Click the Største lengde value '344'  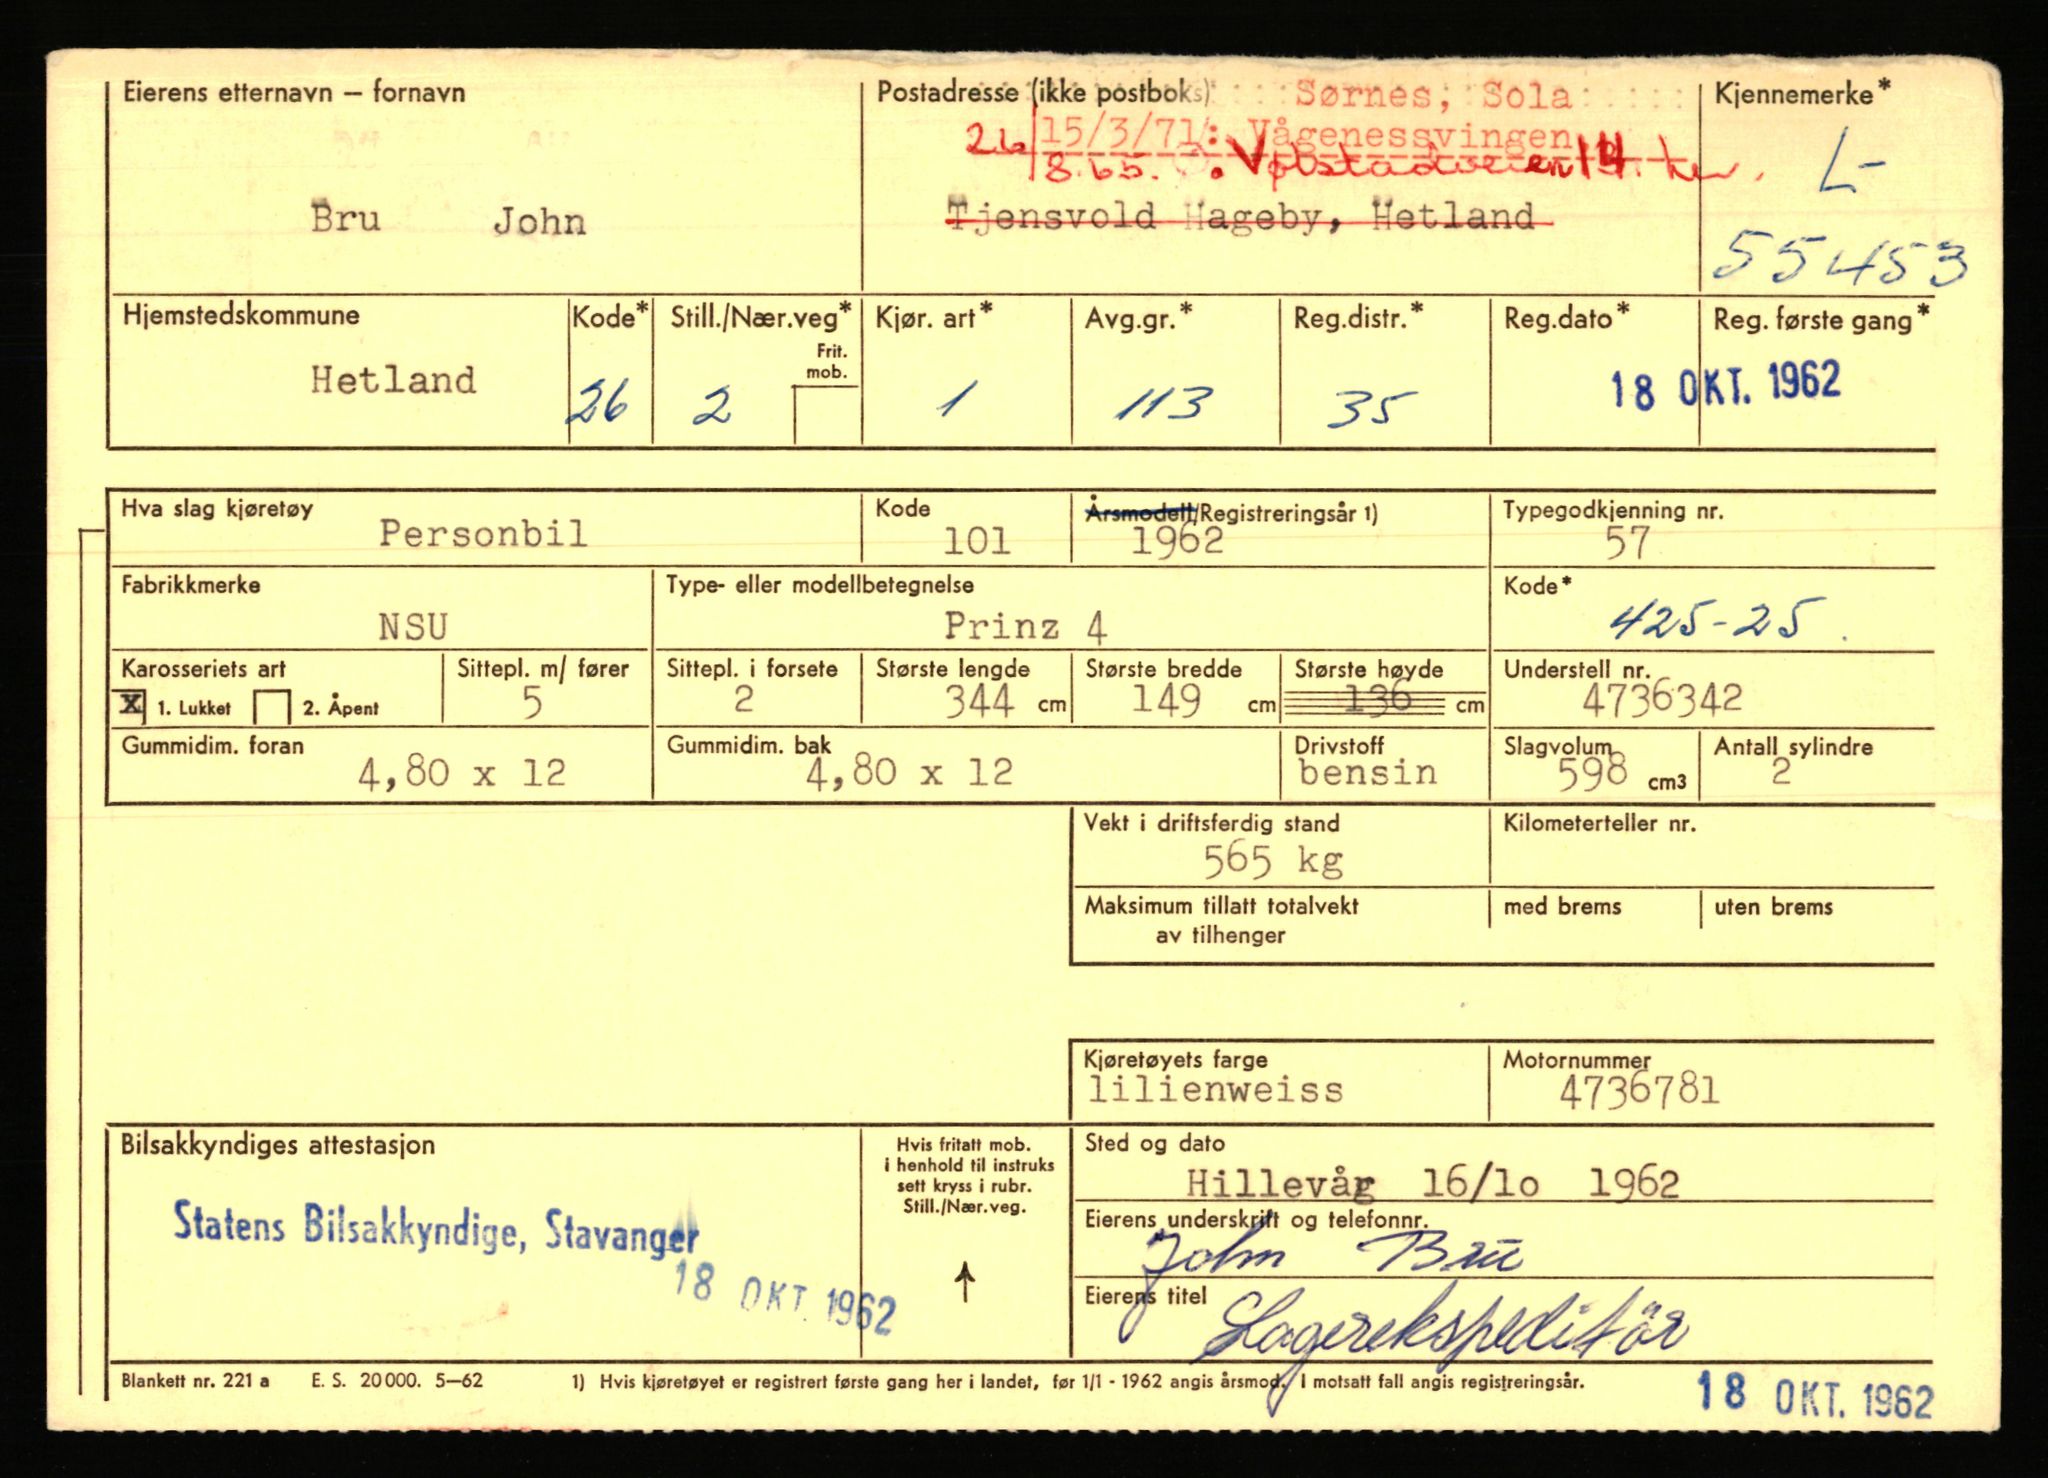(980, 700)
